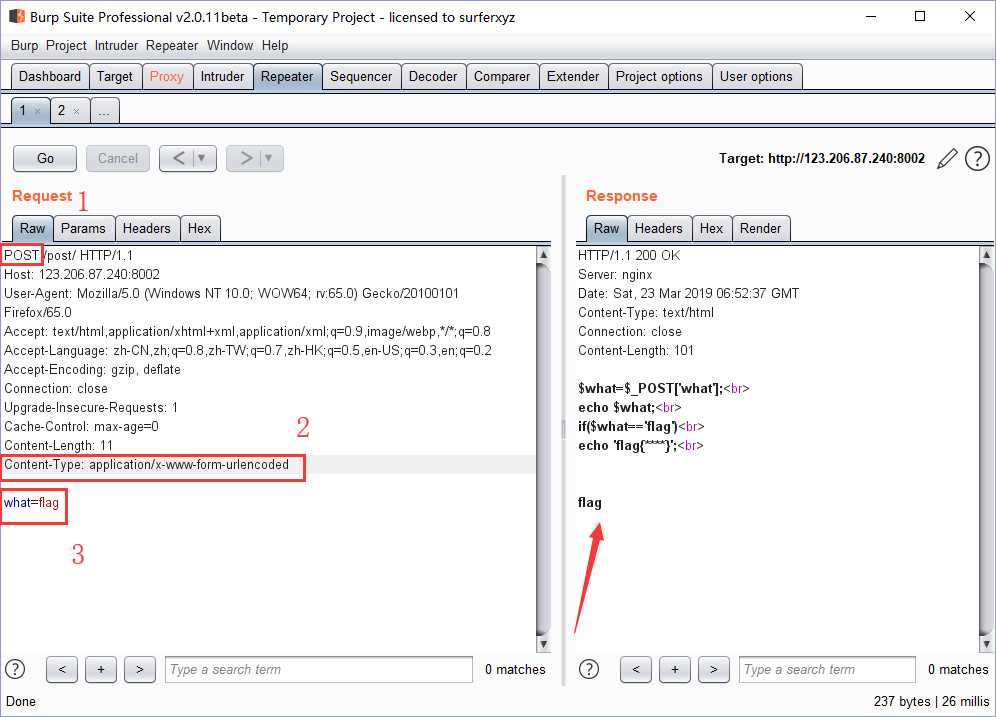This screenshot has width=996, height=717.
Task: Switch to the Target tab
Action: [x=114, y=76]
